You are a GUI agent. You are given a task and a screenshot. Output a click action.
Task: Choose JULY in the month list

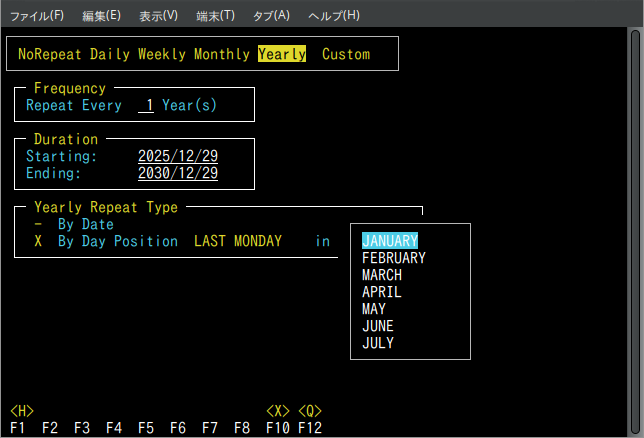378,343
